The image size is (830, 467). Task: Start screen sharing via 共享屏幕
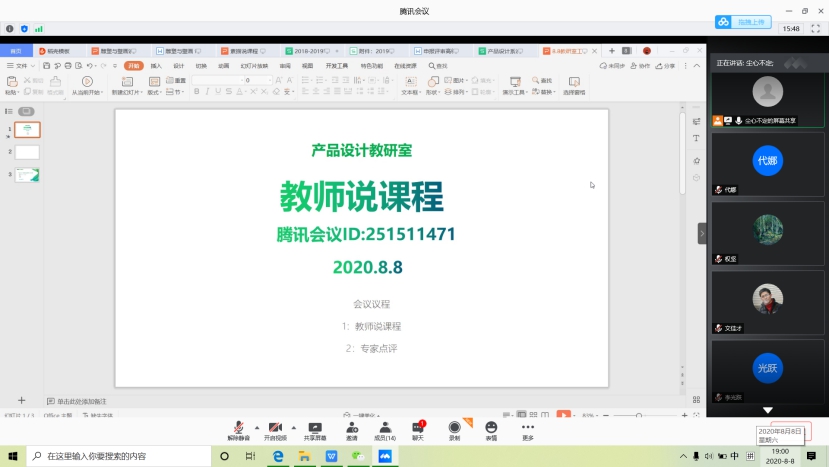pos(314,431)
